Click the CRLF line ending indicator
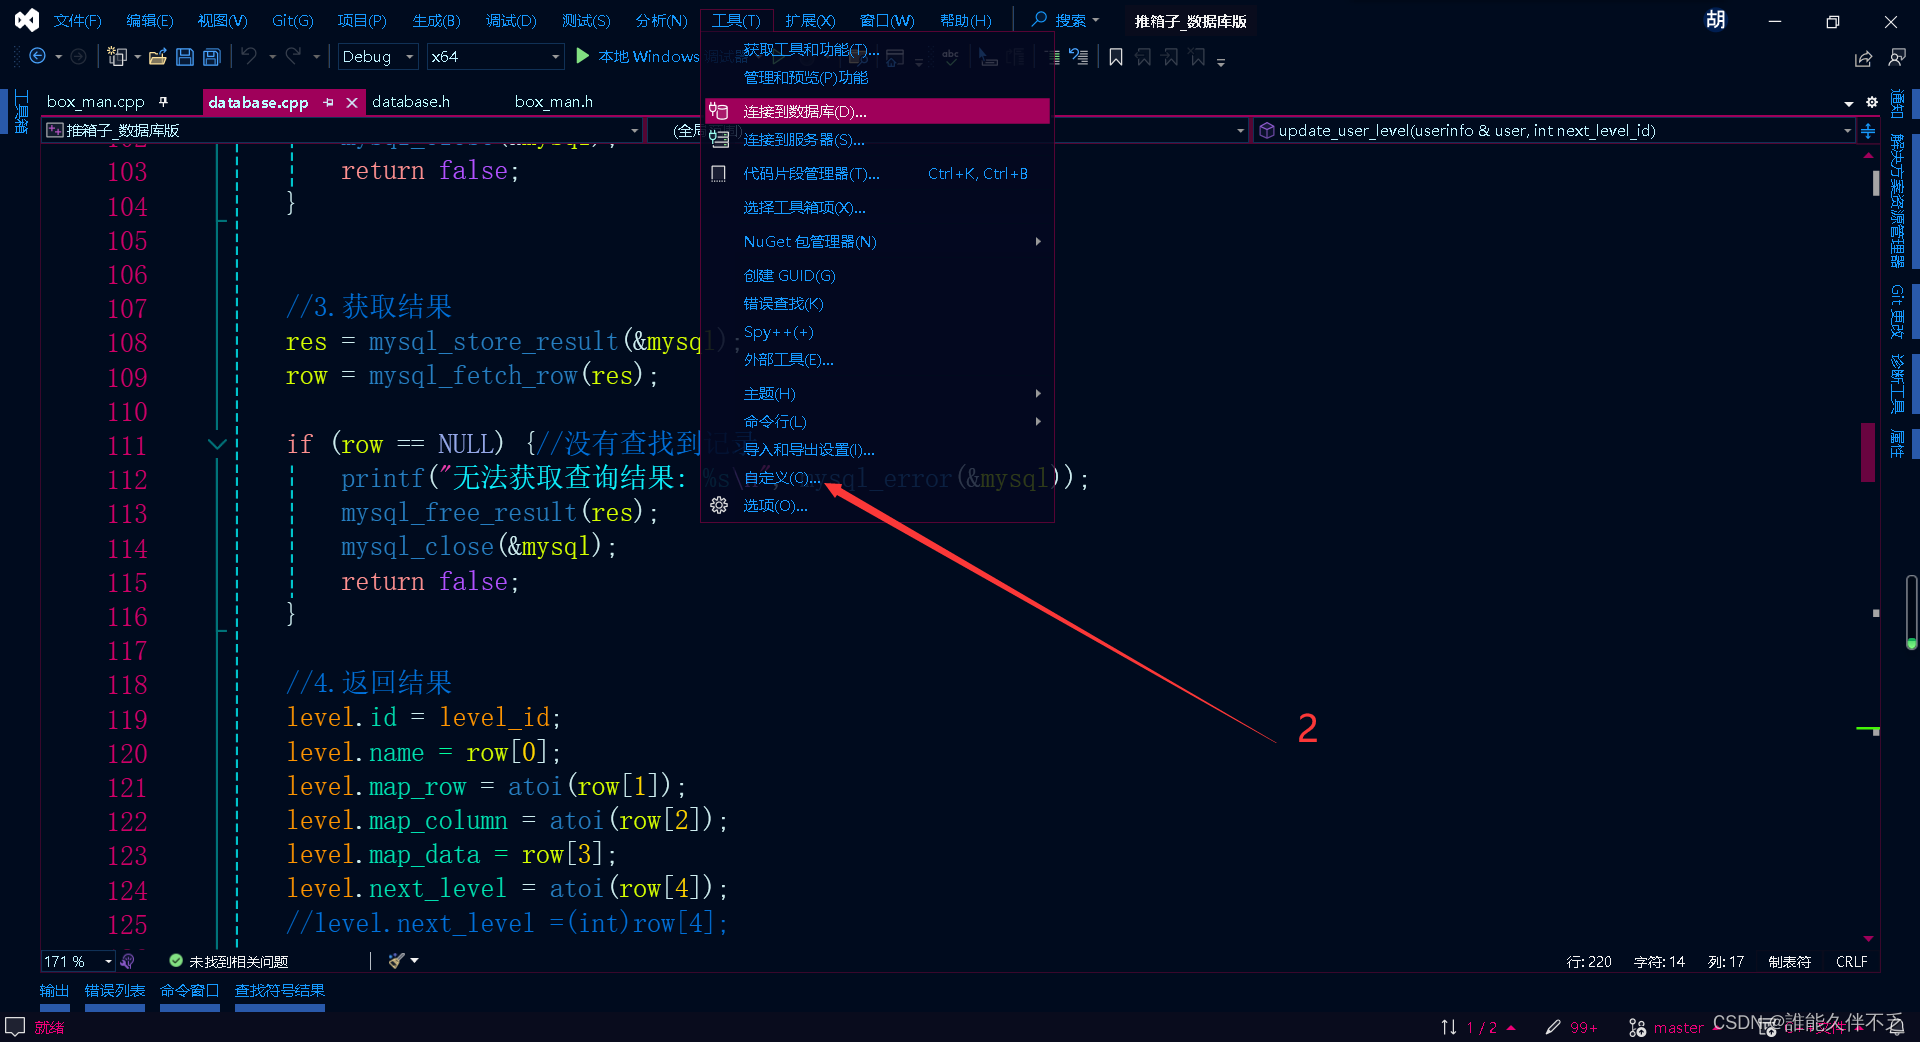Screen dimensions: 1920x1042 click(x=1851, y=962)
